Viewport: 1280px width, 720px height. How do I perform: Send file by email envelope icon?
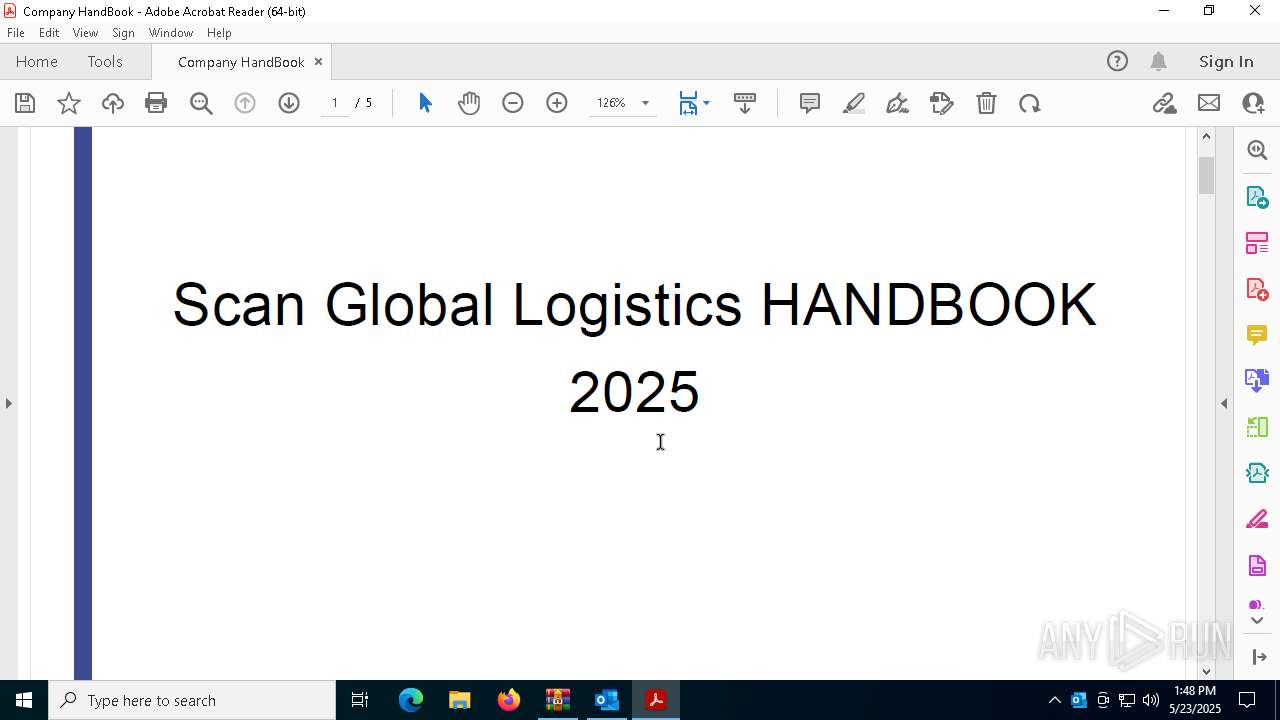coord(1209,103)
